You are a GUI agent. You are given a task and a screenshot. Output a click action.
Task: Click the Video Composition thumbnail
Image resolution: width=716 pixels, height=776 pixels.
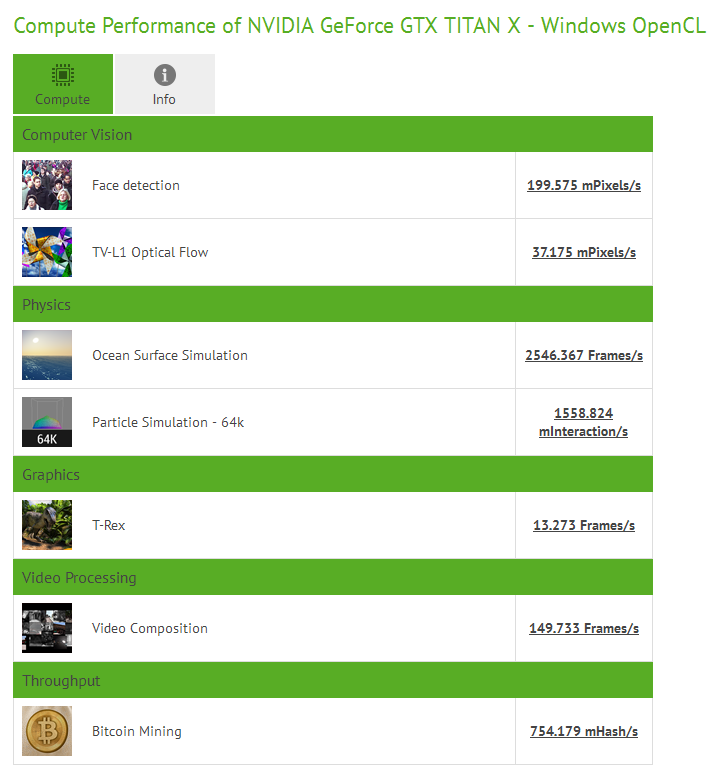(47, 628)
